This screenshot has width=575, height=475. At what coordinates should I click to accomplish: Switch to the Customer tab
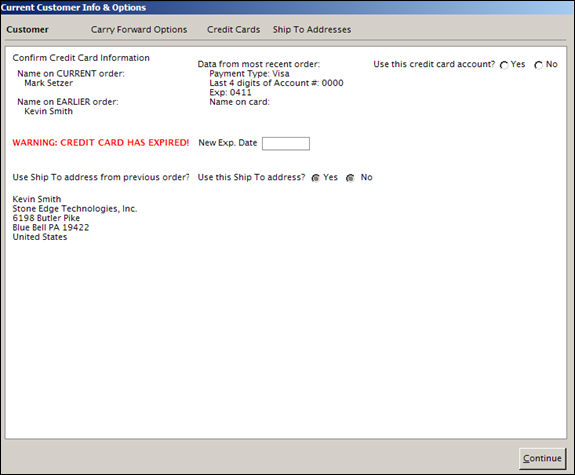[x=28, y=29]
